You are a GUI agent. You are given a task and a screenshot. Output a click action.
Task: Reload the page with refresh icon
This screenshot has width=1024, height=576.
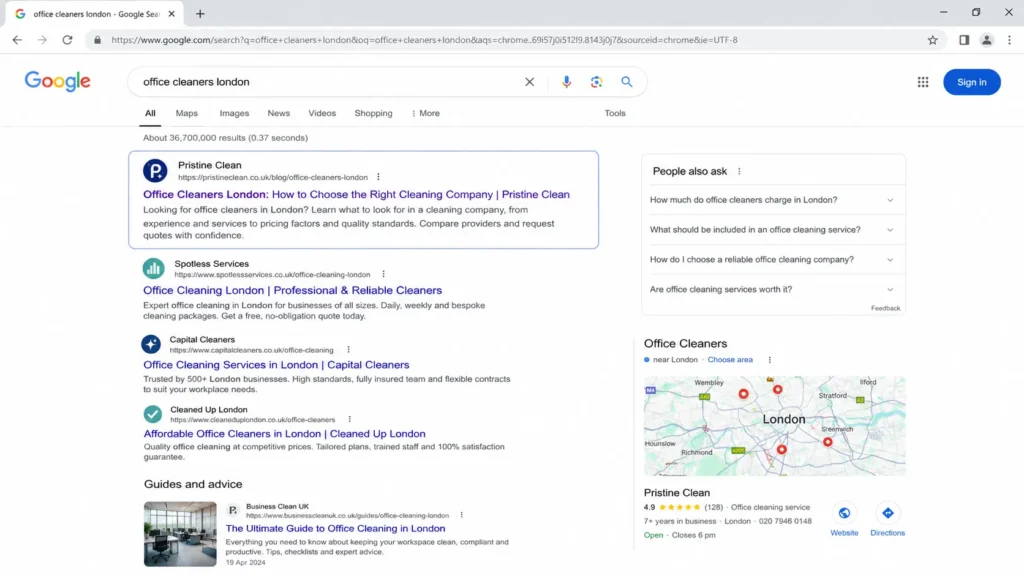coord(67,40)
